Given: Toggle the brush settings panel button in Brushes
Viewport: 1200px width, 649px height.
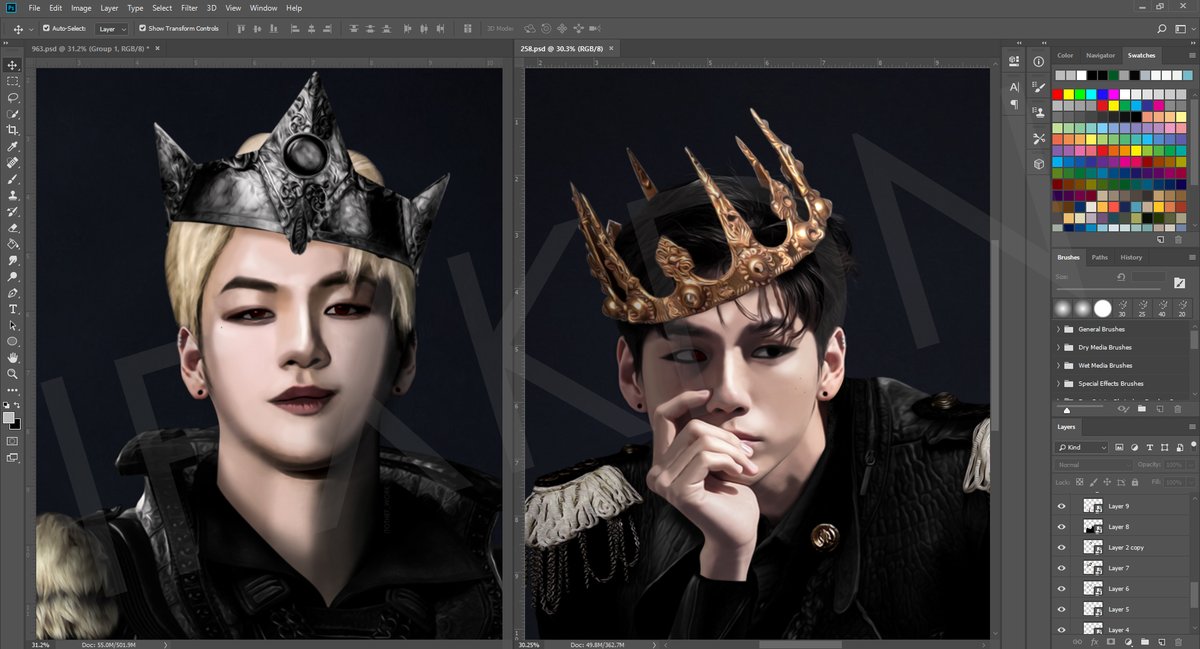Looking at the screenshot, I should [1180, 284].
